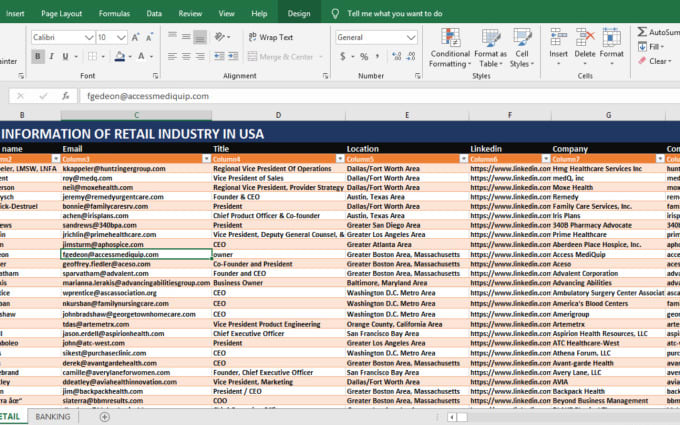Decrease decimal places

(x=411, y=56)
